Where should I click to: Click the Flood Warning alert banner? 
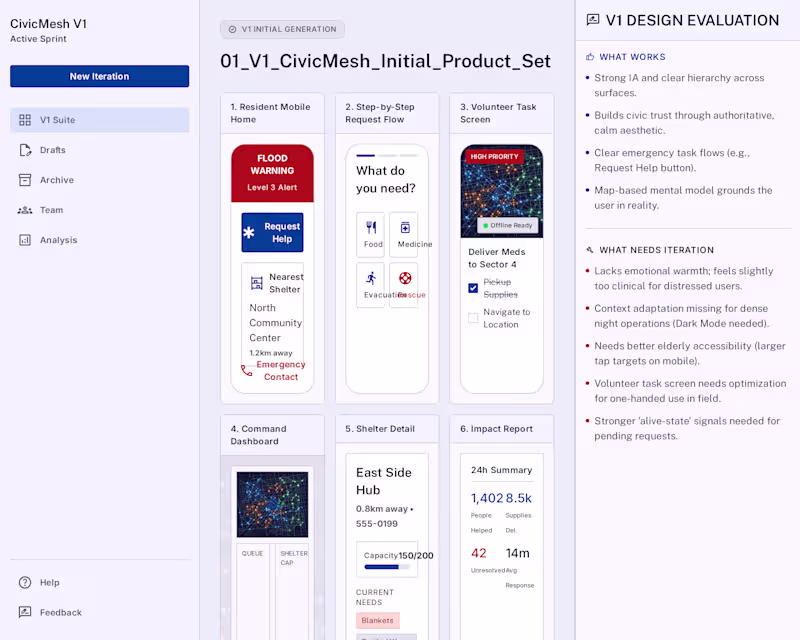(272, 173)
